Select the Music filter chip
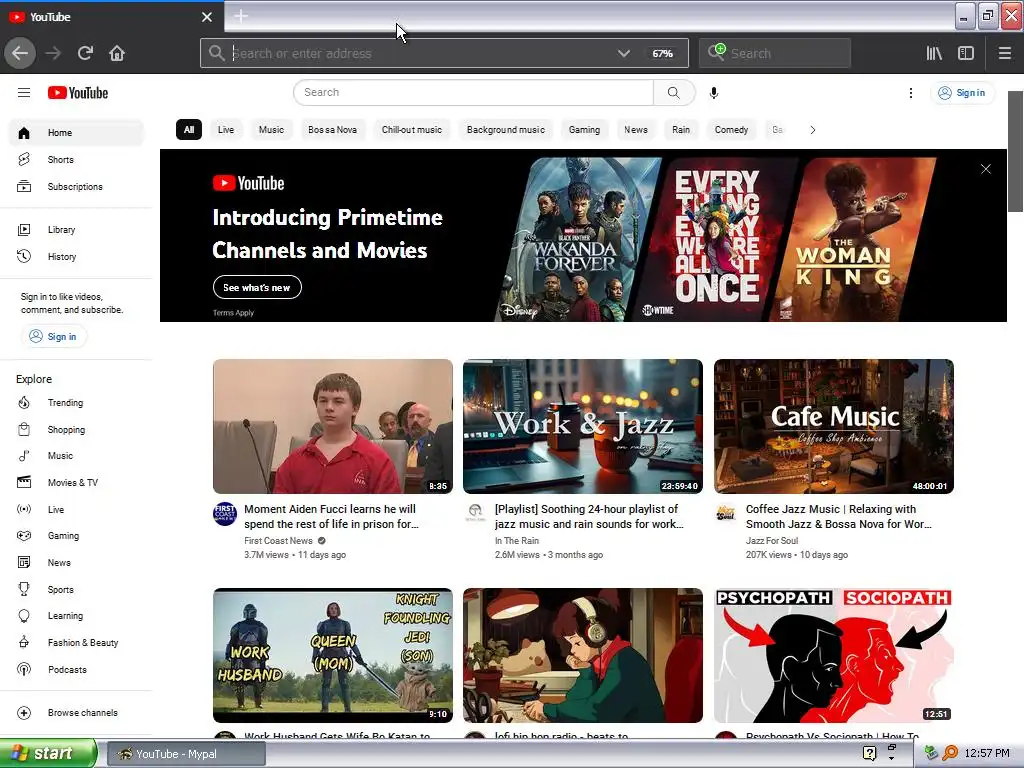Viewport: 1024px width, 768px height. 271,130
